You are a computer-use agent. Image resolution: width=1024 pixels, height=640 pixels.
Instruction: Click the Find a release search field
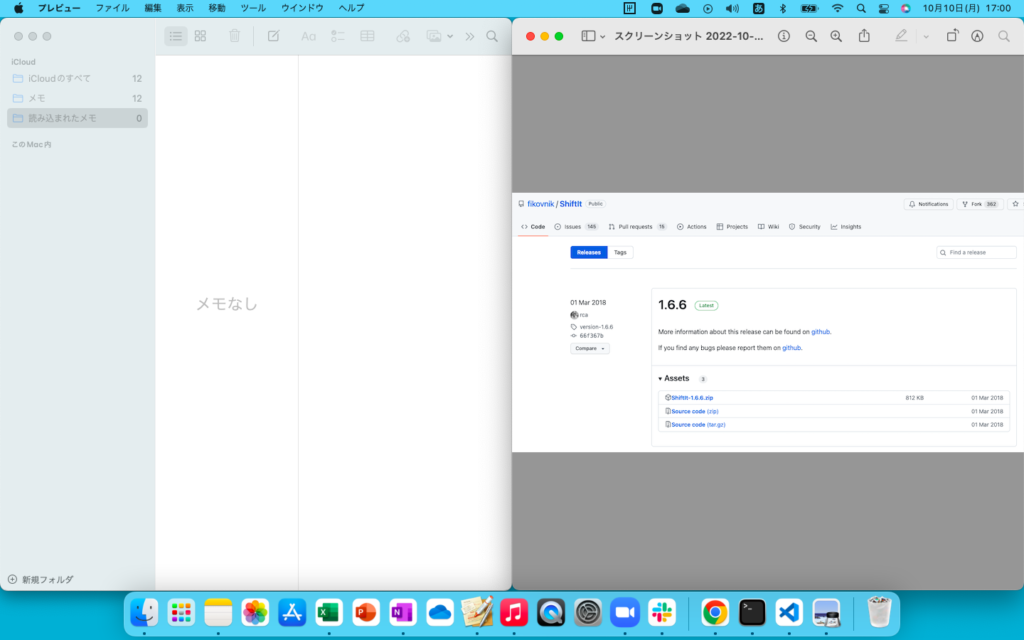(977, 252)
